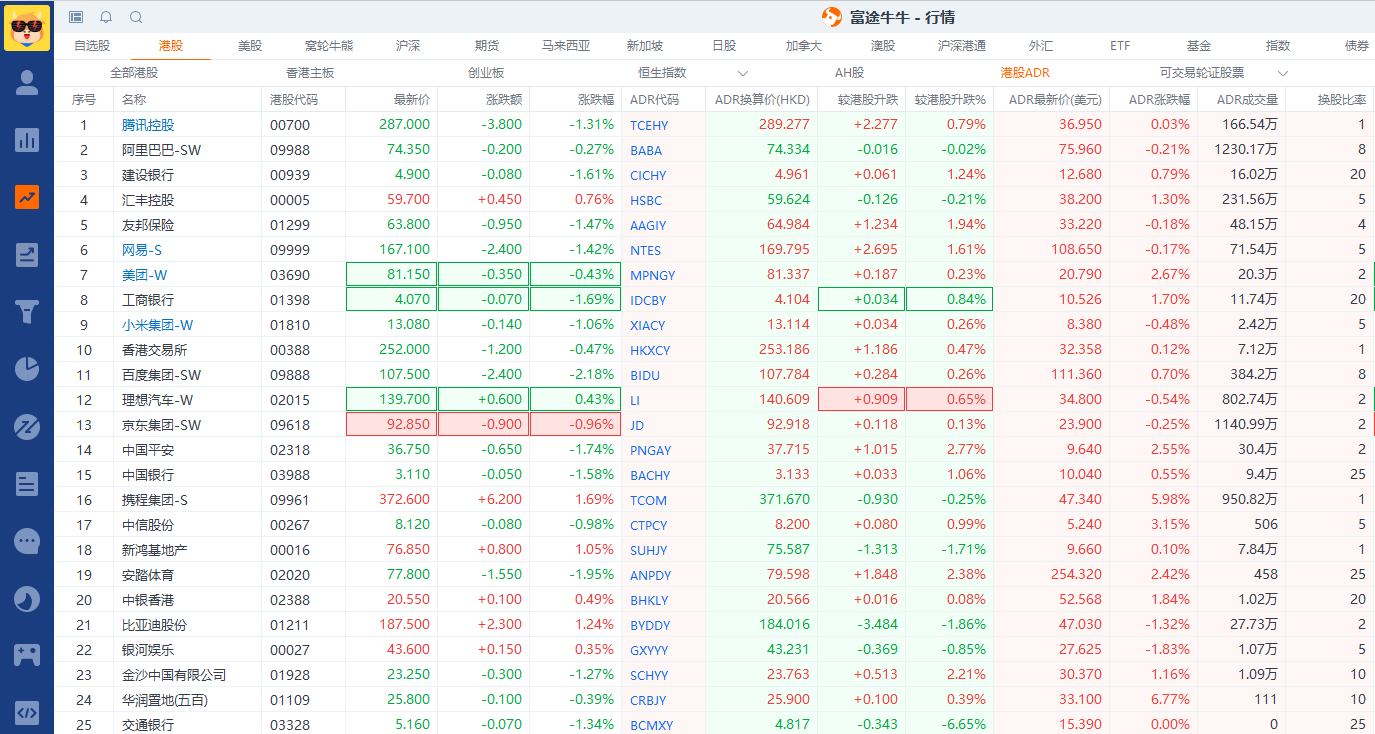Open the trade chart-with-lines sidebar icon
This screenshot has width=1375, height=734.
[x=27, y=255]
